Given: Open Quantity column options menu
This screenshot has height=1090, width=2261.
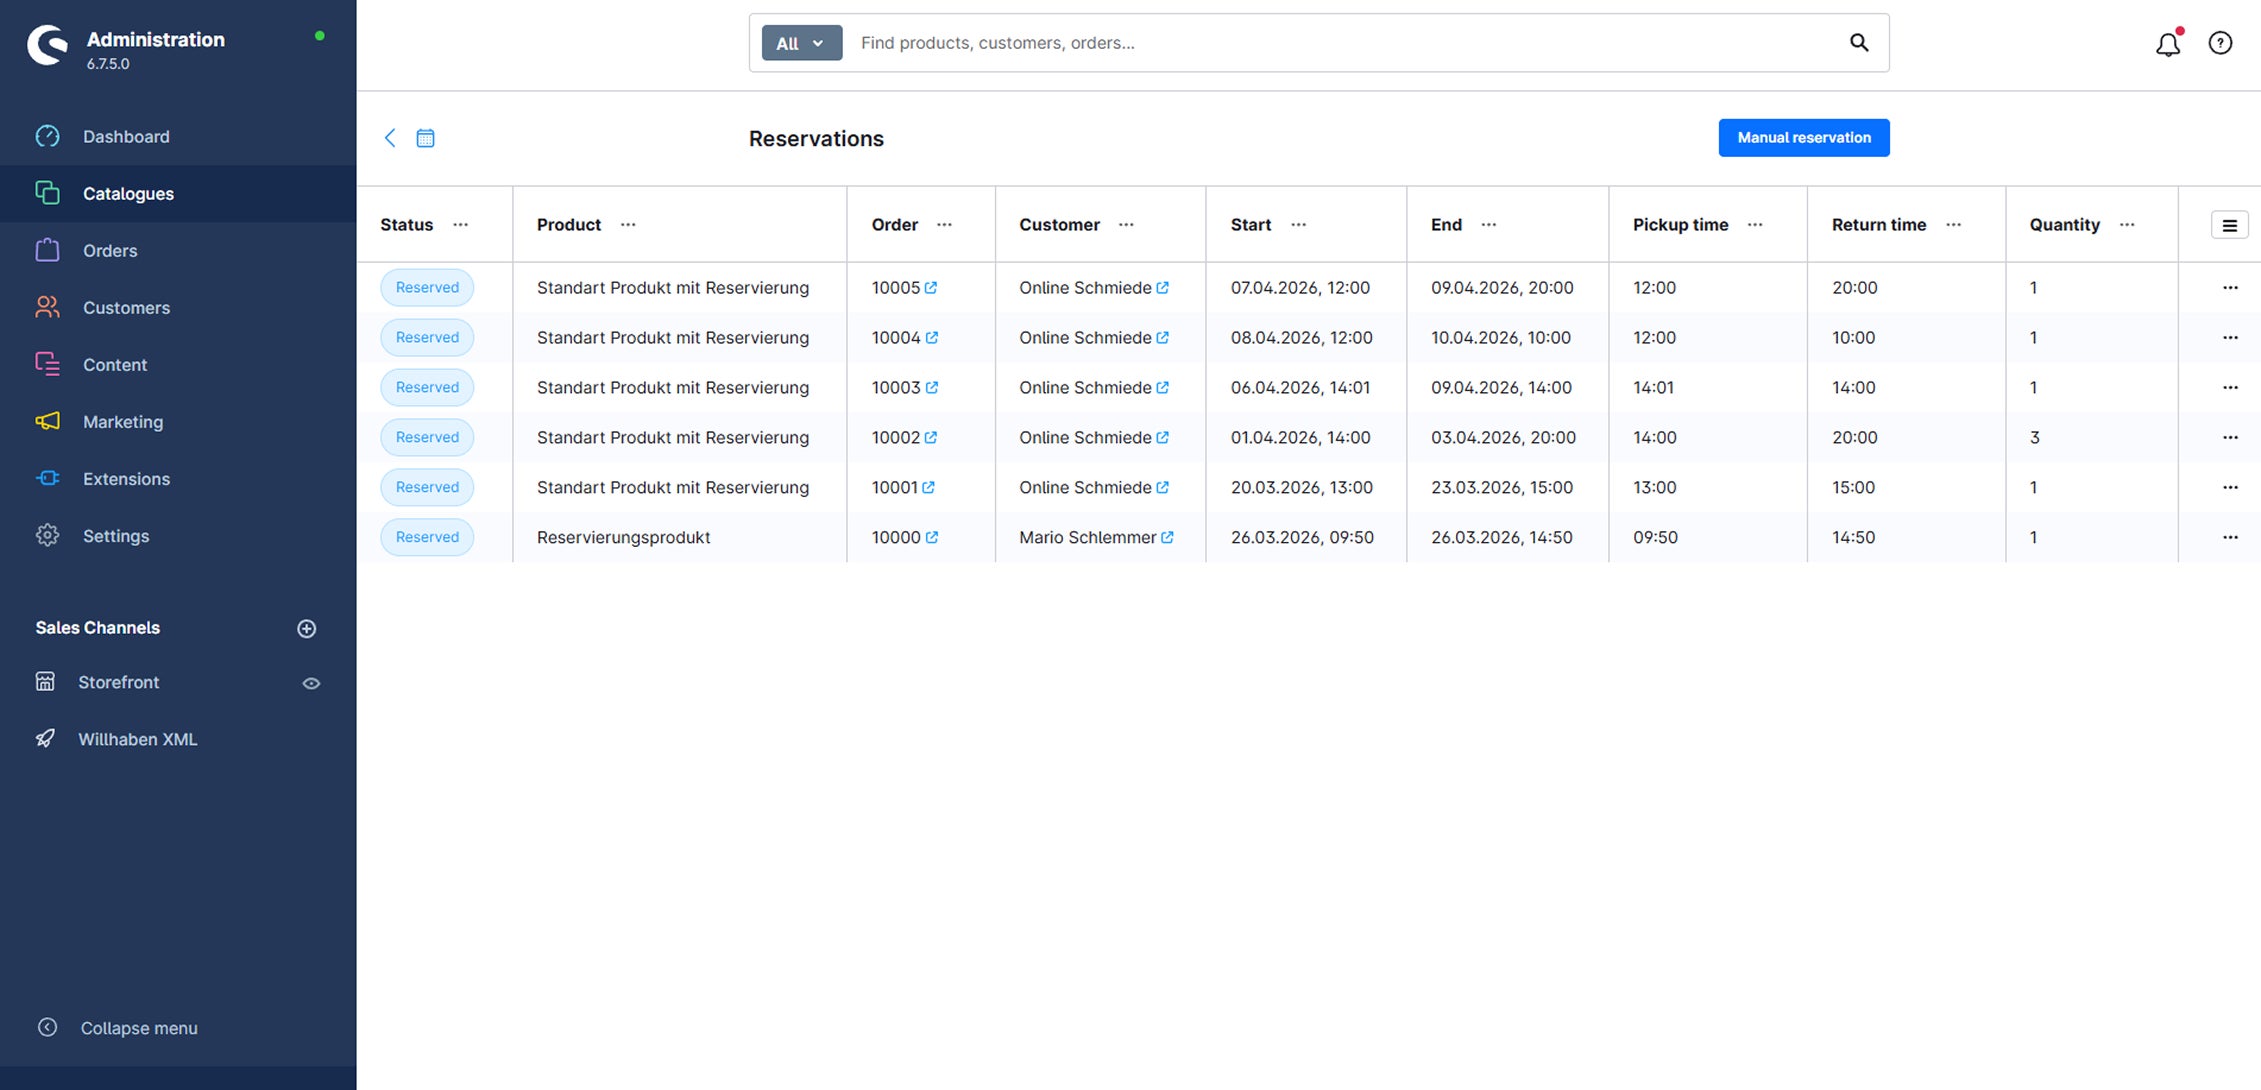Looking at the screenshot, I should tap(2127, 225).
